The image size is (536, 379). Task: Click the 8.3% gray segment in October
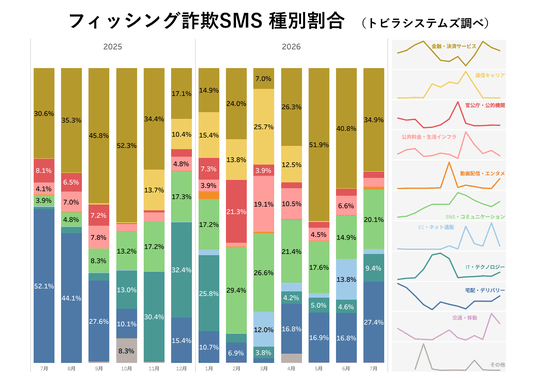(126, 351)
